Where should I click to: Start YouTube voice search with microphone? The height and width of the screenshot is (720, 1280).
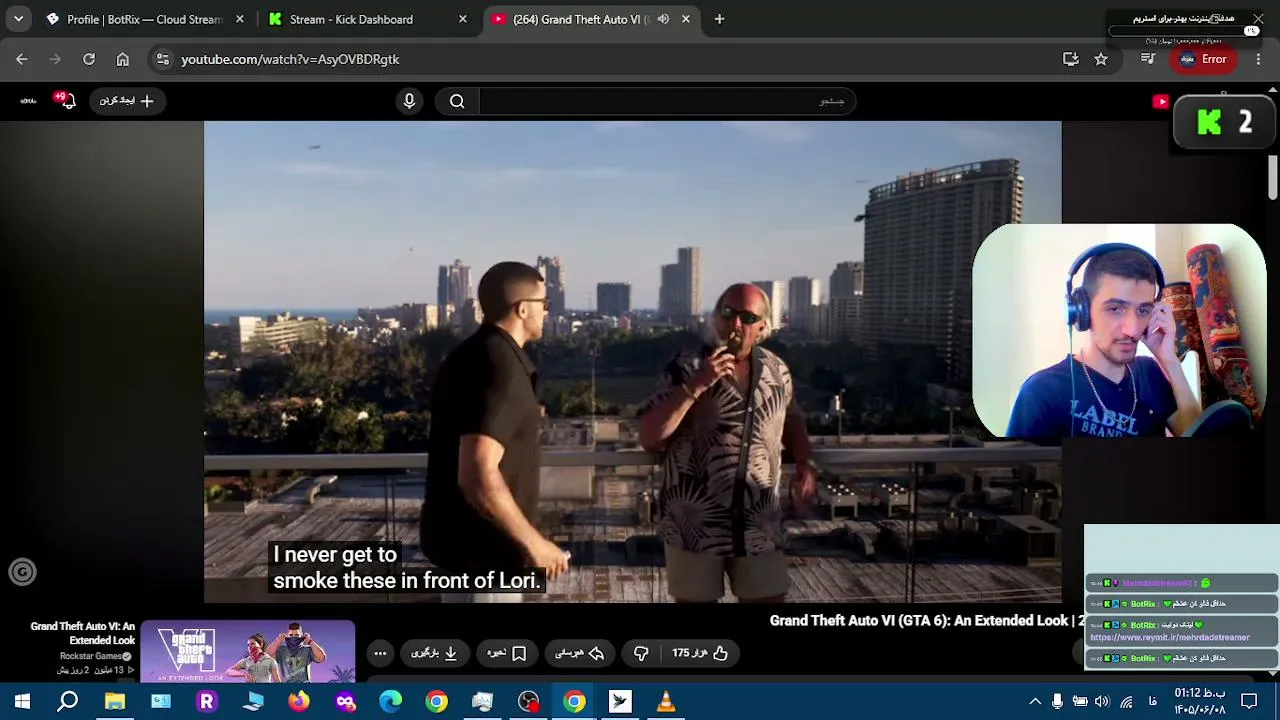tap(409, 101)
